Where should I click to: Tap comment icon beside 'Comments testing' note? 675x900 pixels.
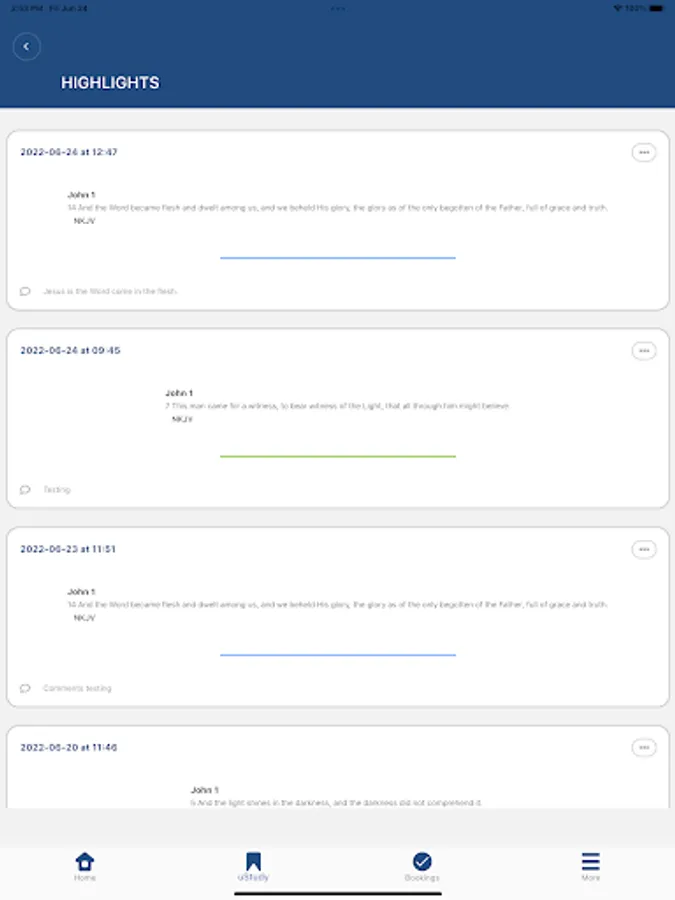click(25, 688)
